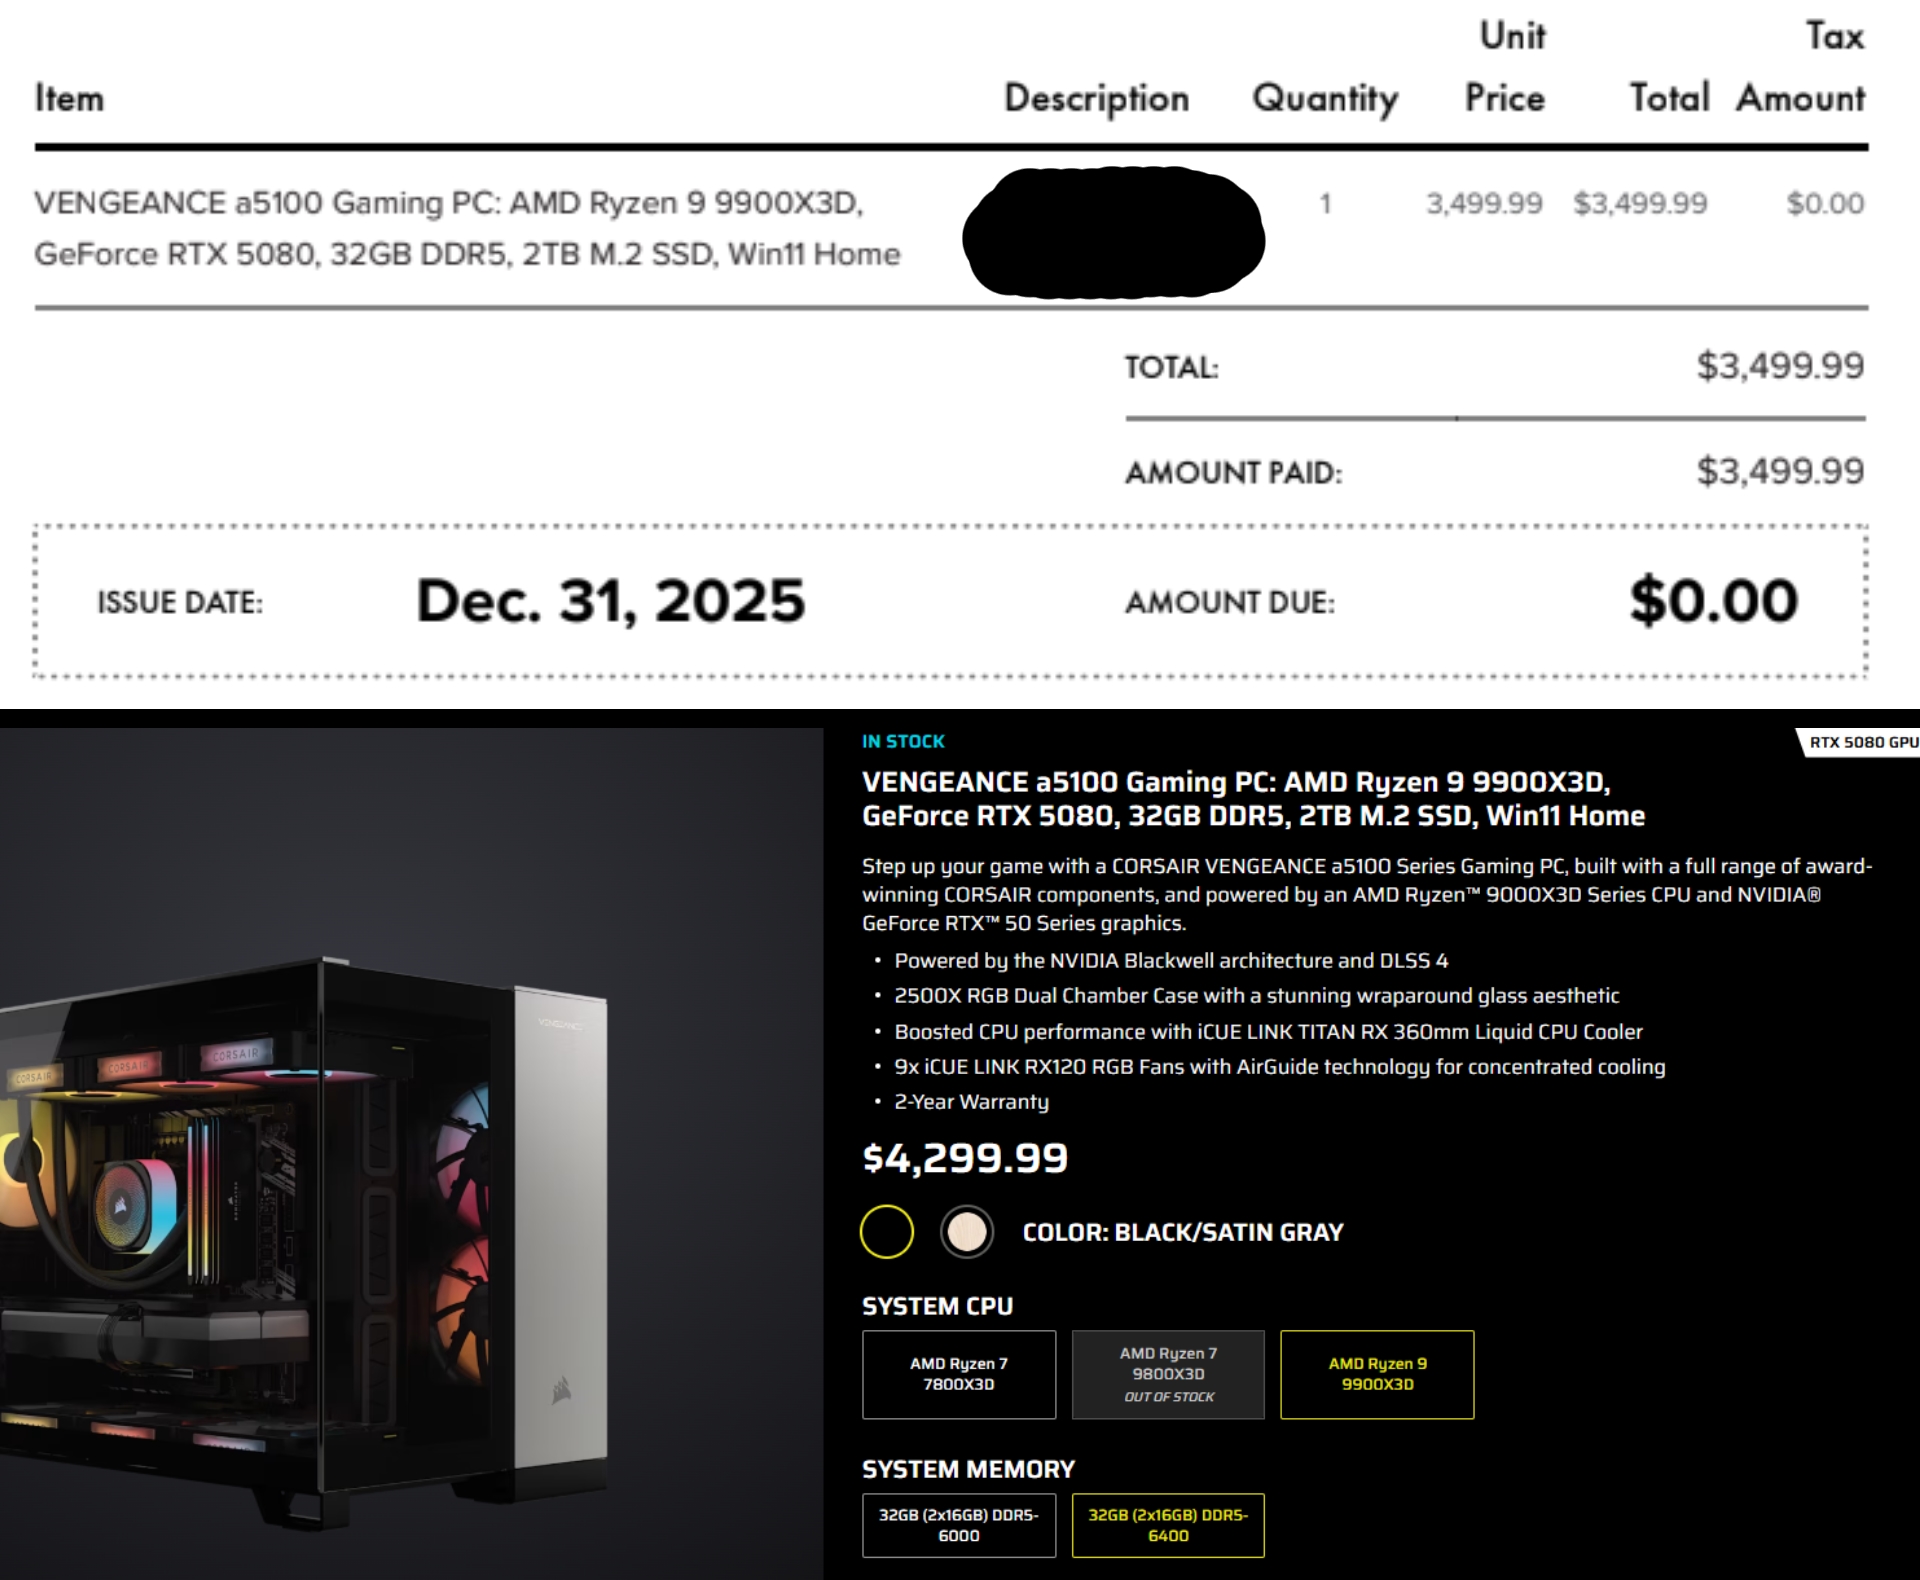Click the $4,299.99 price text
The width and height of the screenshot is (1920, 1580).
click(x=965, y=1159)
